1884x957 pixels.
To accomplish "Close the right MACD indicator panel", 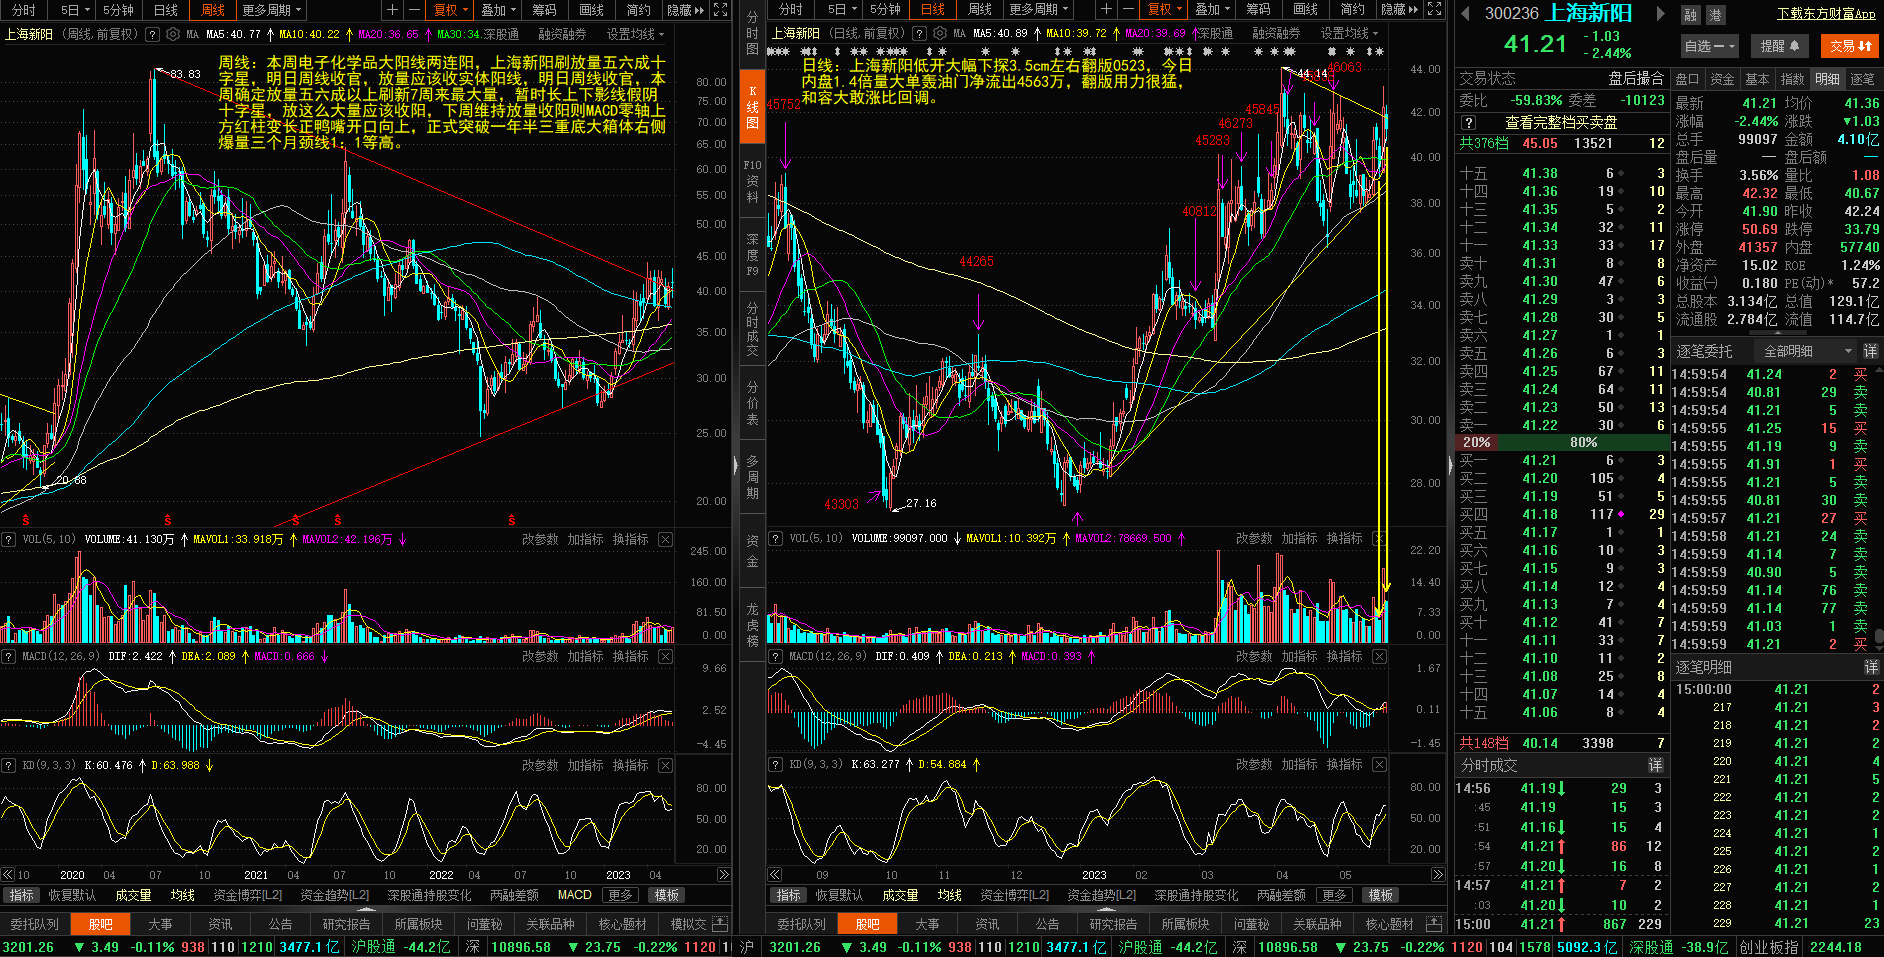I will pyautogui.click(x=1380, y=656).
